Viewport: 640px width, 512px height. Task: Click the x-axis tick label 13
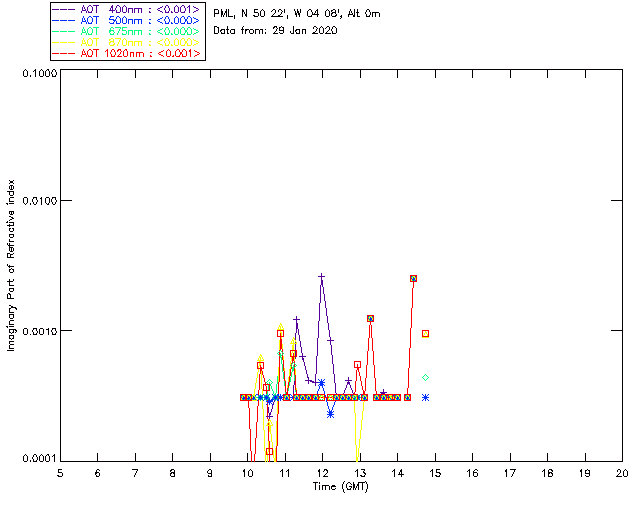[x=360, y=474]
